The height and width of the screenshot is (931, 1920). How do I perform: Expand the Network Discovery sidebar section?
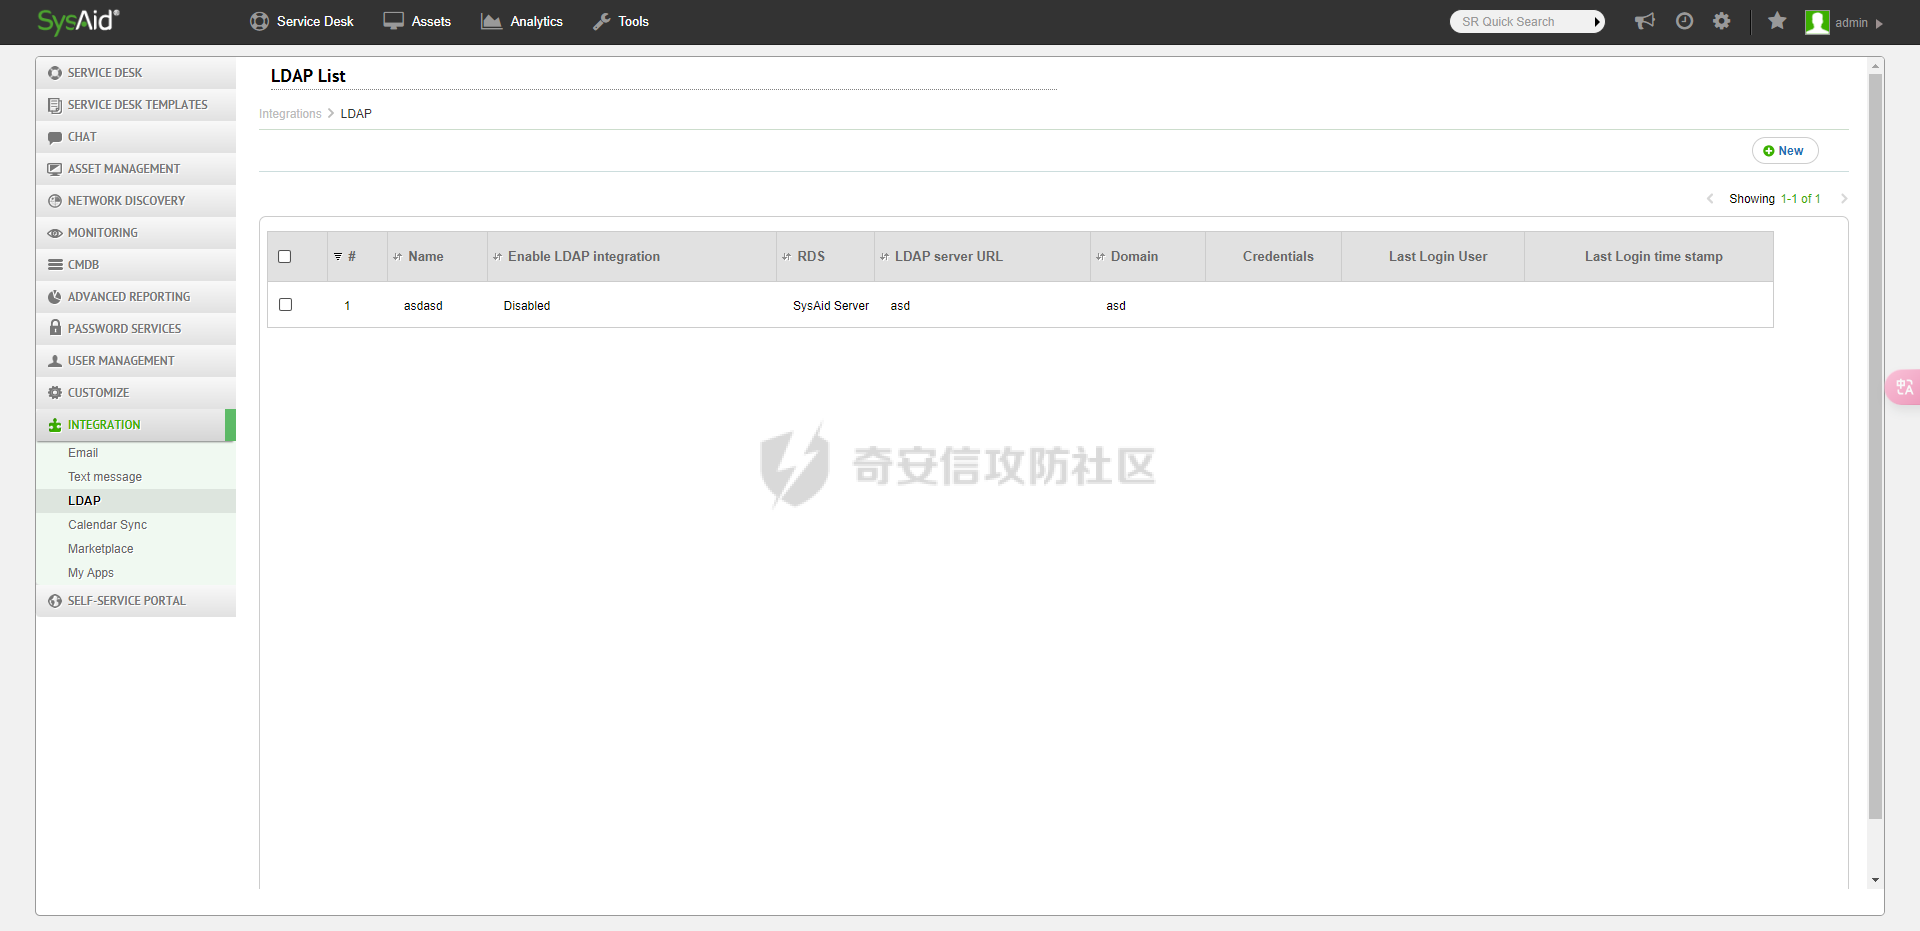click(x=136, y=201)
